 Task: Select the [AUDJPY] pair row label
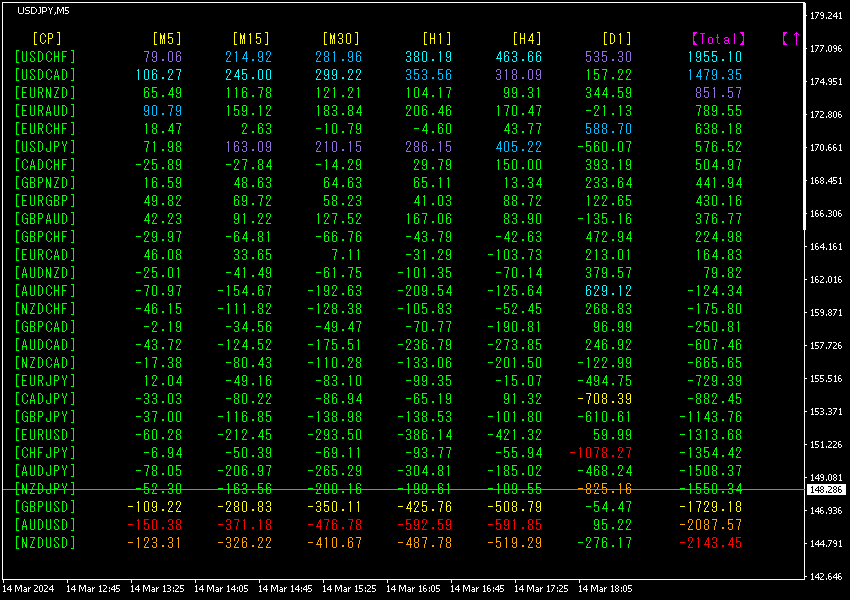(x=45, y=470)
